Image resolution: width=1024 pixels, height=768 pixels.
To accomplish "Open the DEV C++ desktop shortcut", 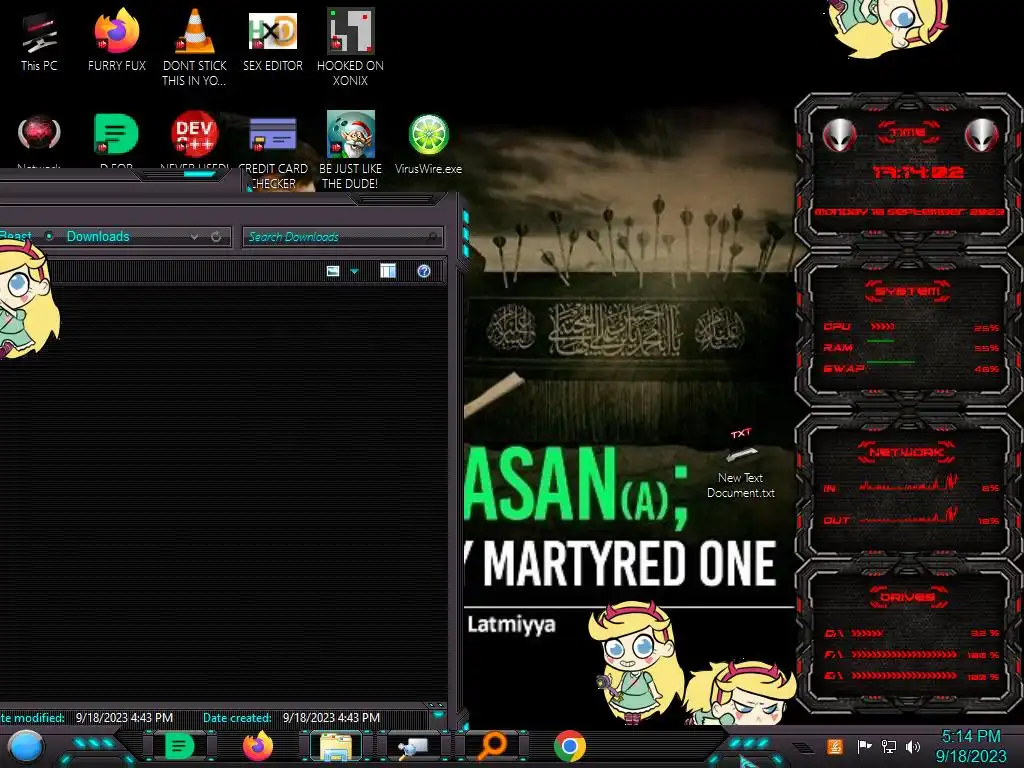I will (194, 135).
